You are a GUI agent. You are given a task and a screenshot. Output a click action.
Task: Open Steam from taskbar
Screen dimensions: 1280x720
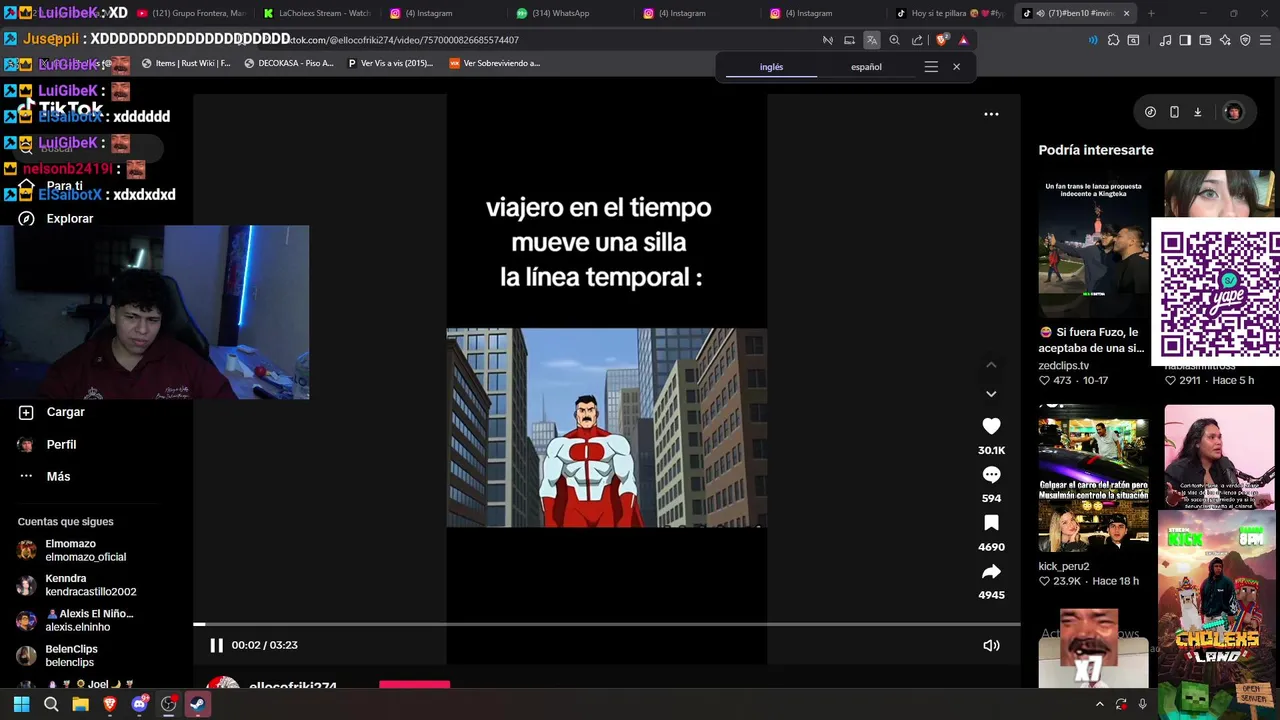coord(197,704)
